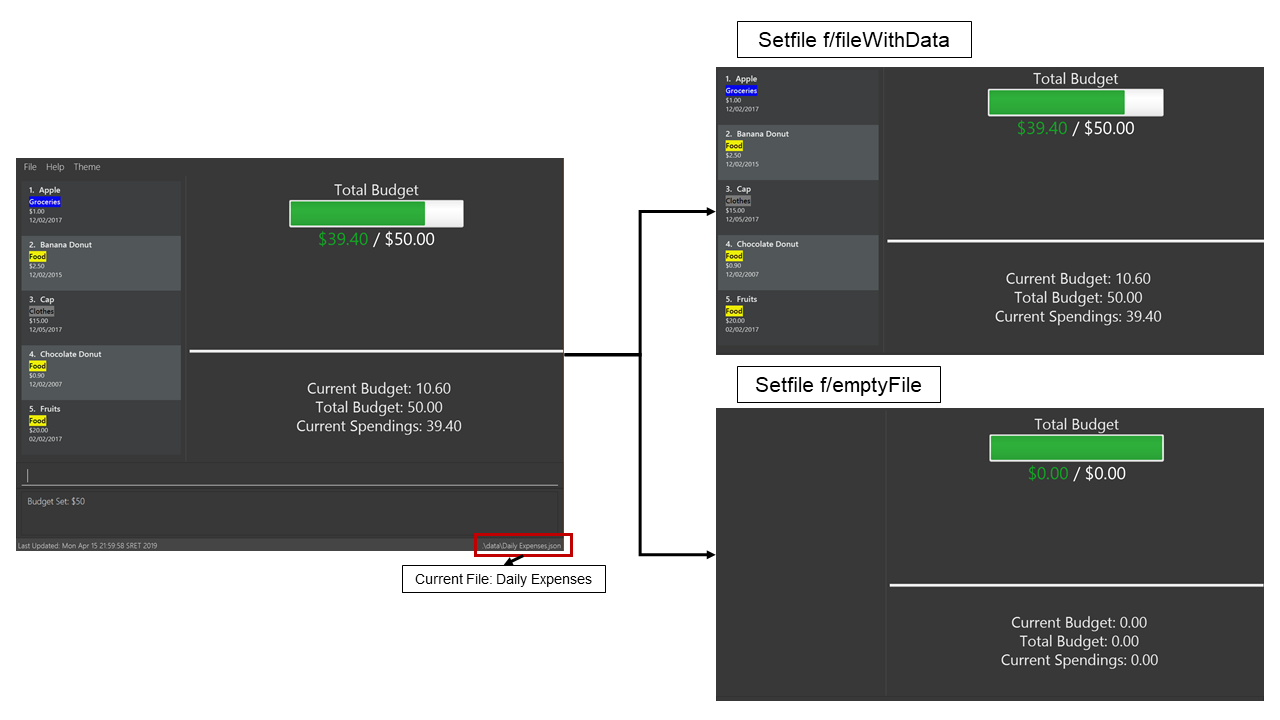Image resolution: width=1280 pixels, height=720 pixels.
Task: Select Chocolate Donut expense in the menu-bar window
Action: click(x=101, y=373)
